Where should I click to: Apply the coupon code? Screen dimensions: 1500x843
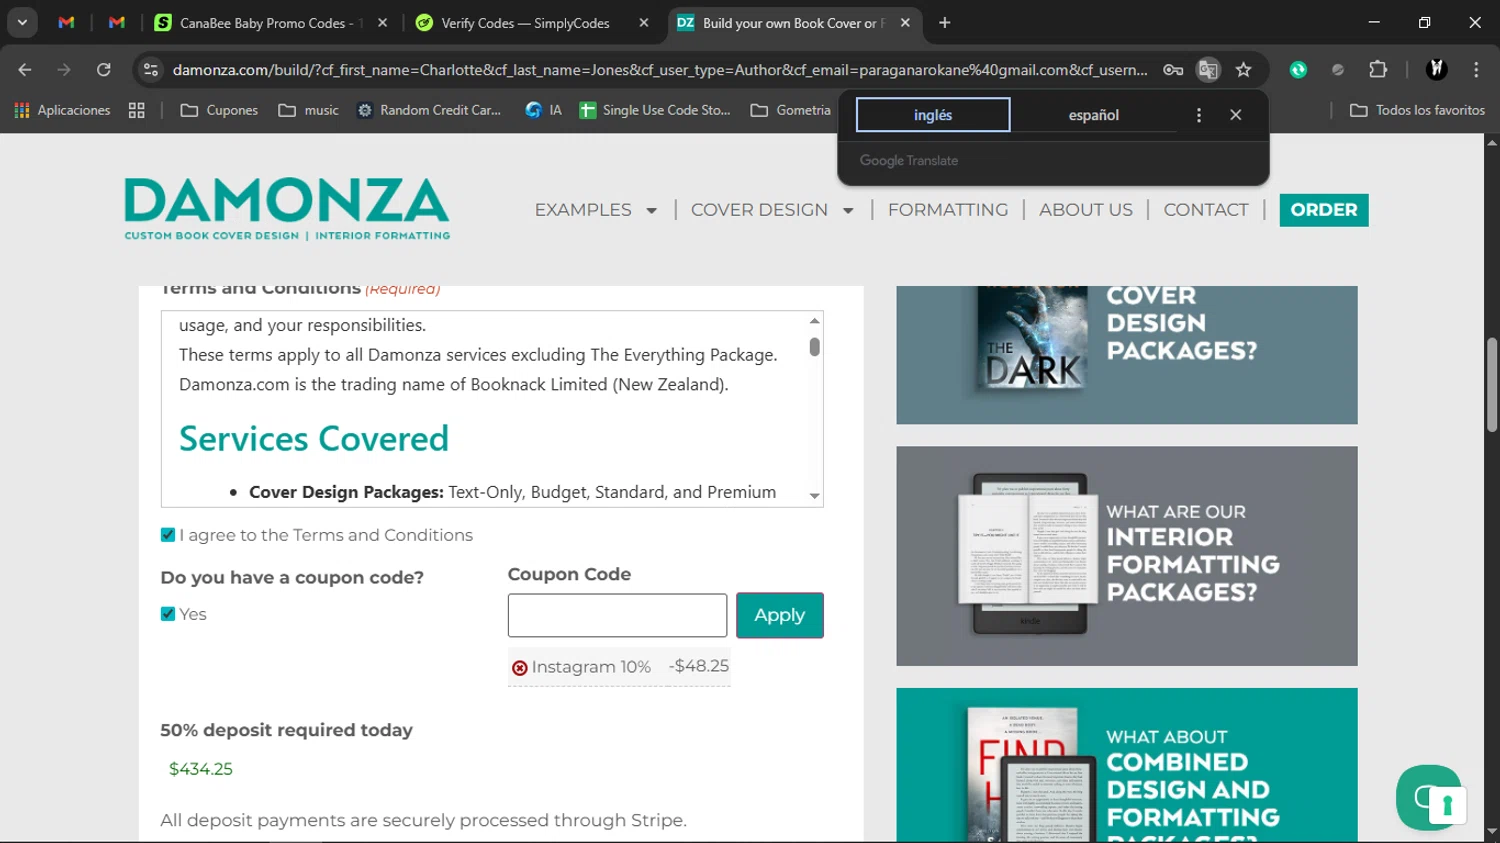pos(780,615)
